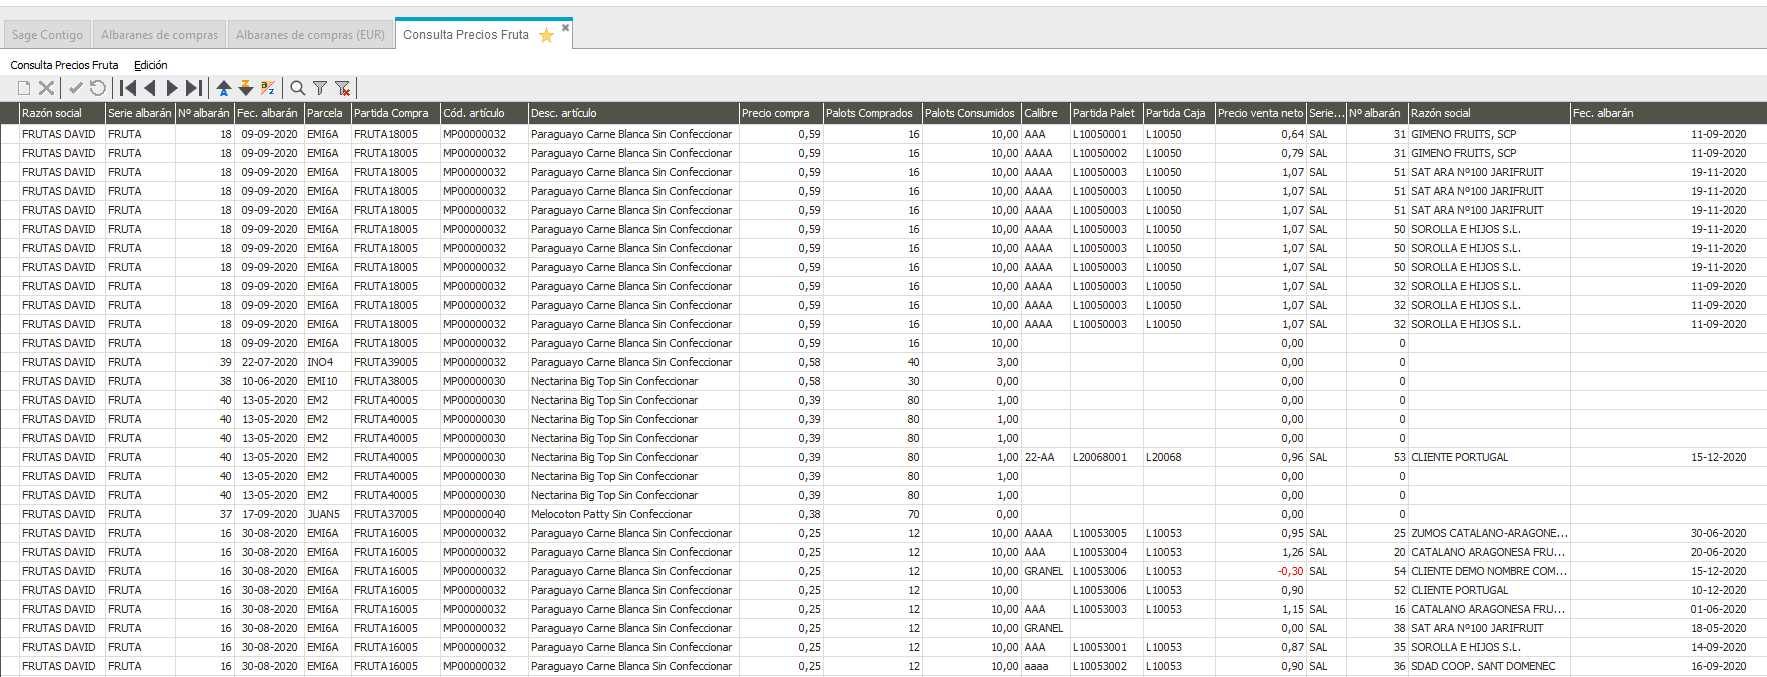Jump to the last record
1767x677 pixels.
click(194, 88)
